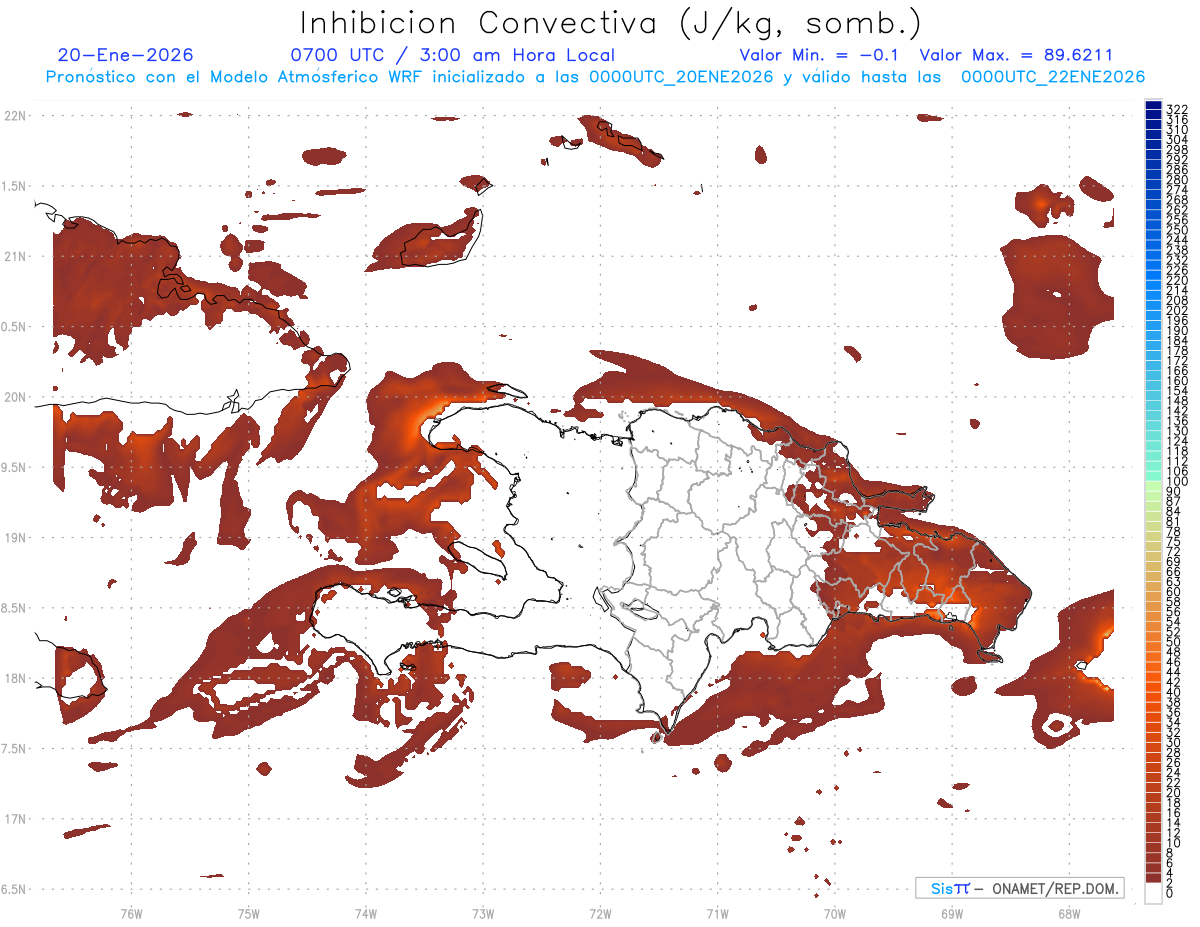Click the '22N' latitude label
Screen dimensions: 1200x927
15,115
